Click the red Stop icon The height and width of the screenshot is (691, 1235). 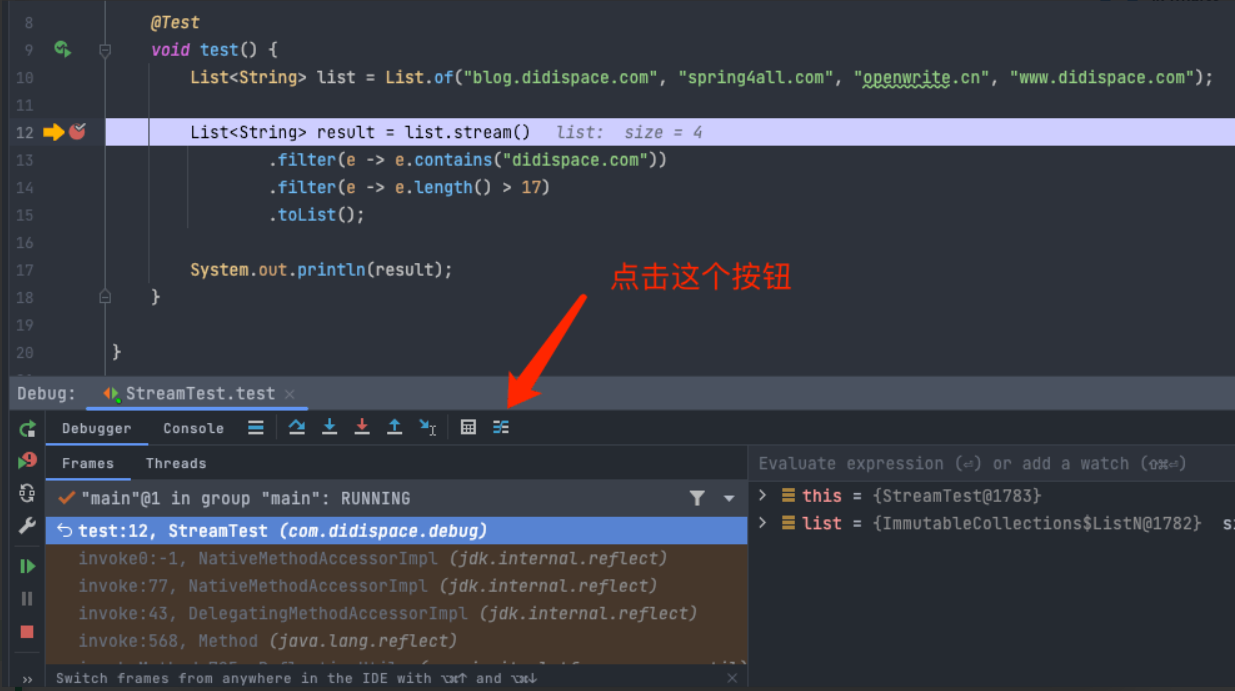(x=28, y=631)
